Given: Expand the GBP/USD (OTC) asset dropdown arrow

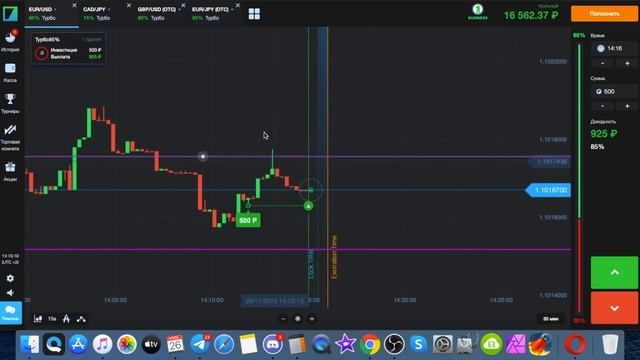Looking at the screenshot, I should 179,9.
